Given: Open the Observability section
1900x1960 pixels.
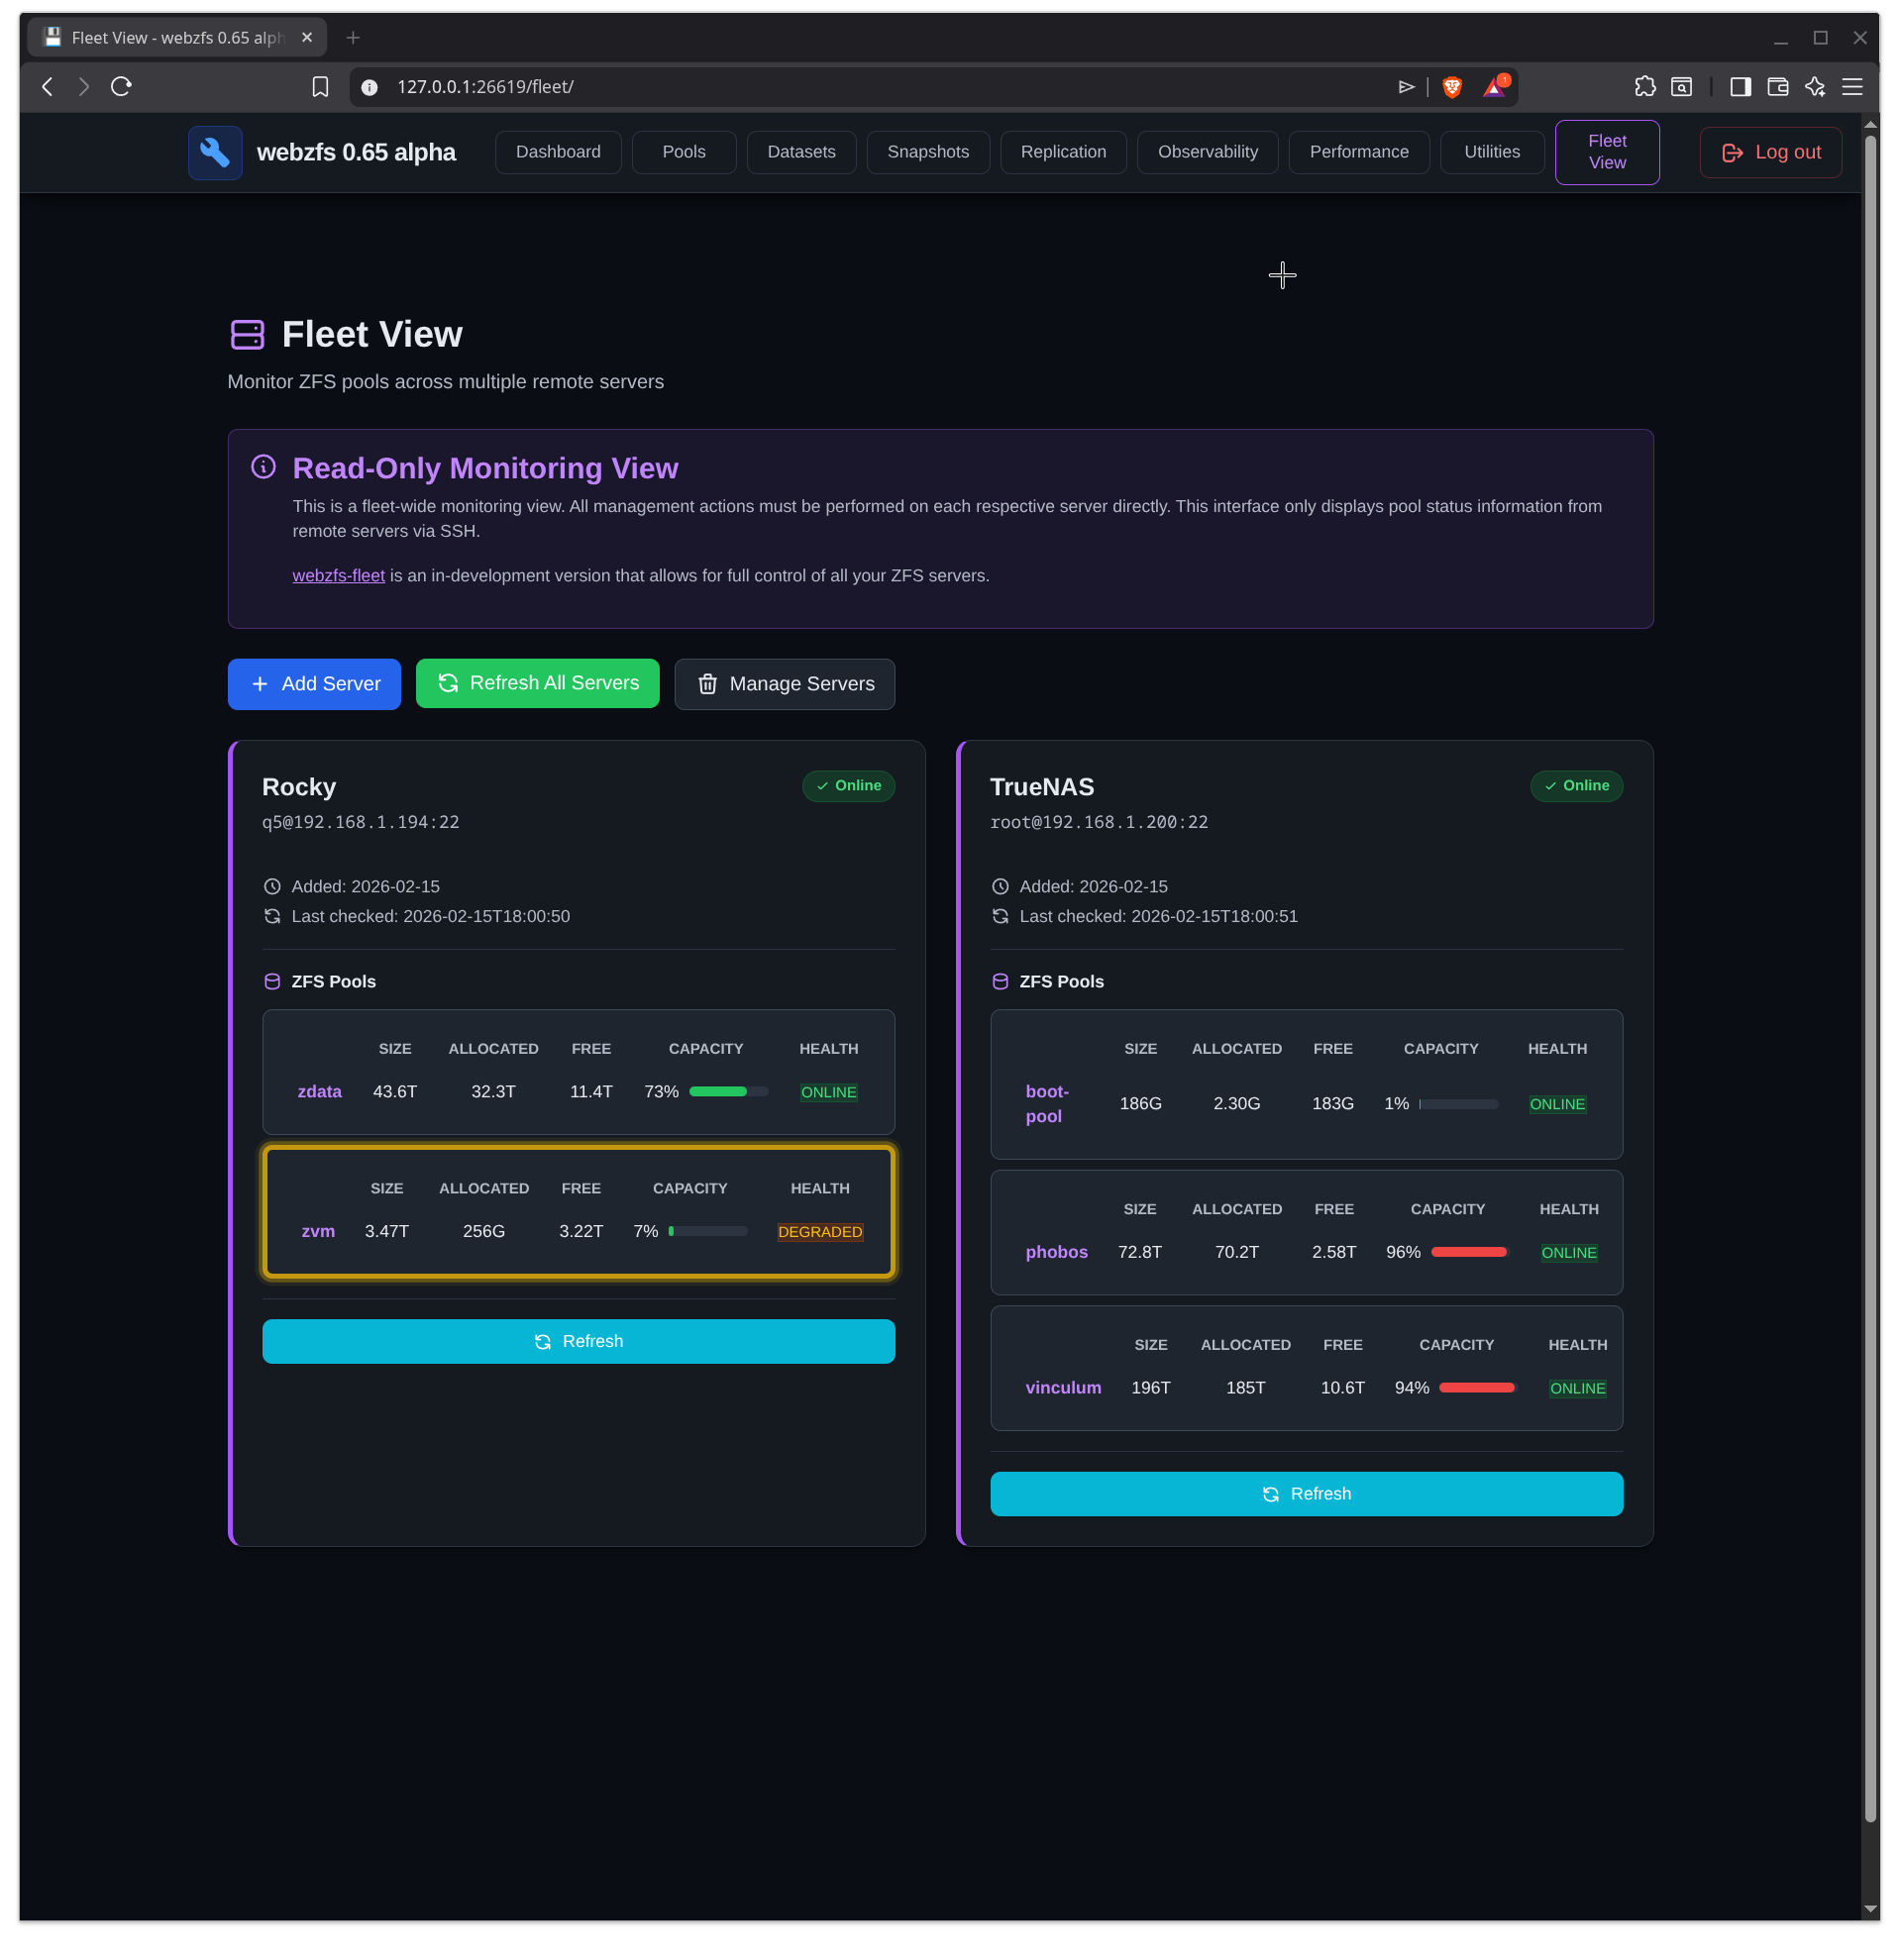Looking at the screenshot, I should 1207,152.
